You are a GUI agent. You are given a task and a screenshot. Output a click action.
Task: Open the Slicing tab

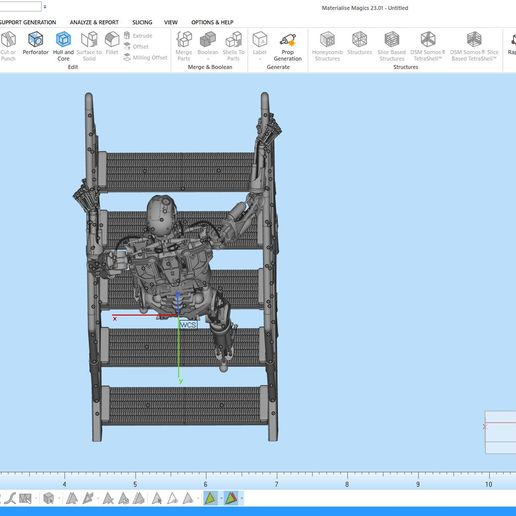click(x=142, y=22)
